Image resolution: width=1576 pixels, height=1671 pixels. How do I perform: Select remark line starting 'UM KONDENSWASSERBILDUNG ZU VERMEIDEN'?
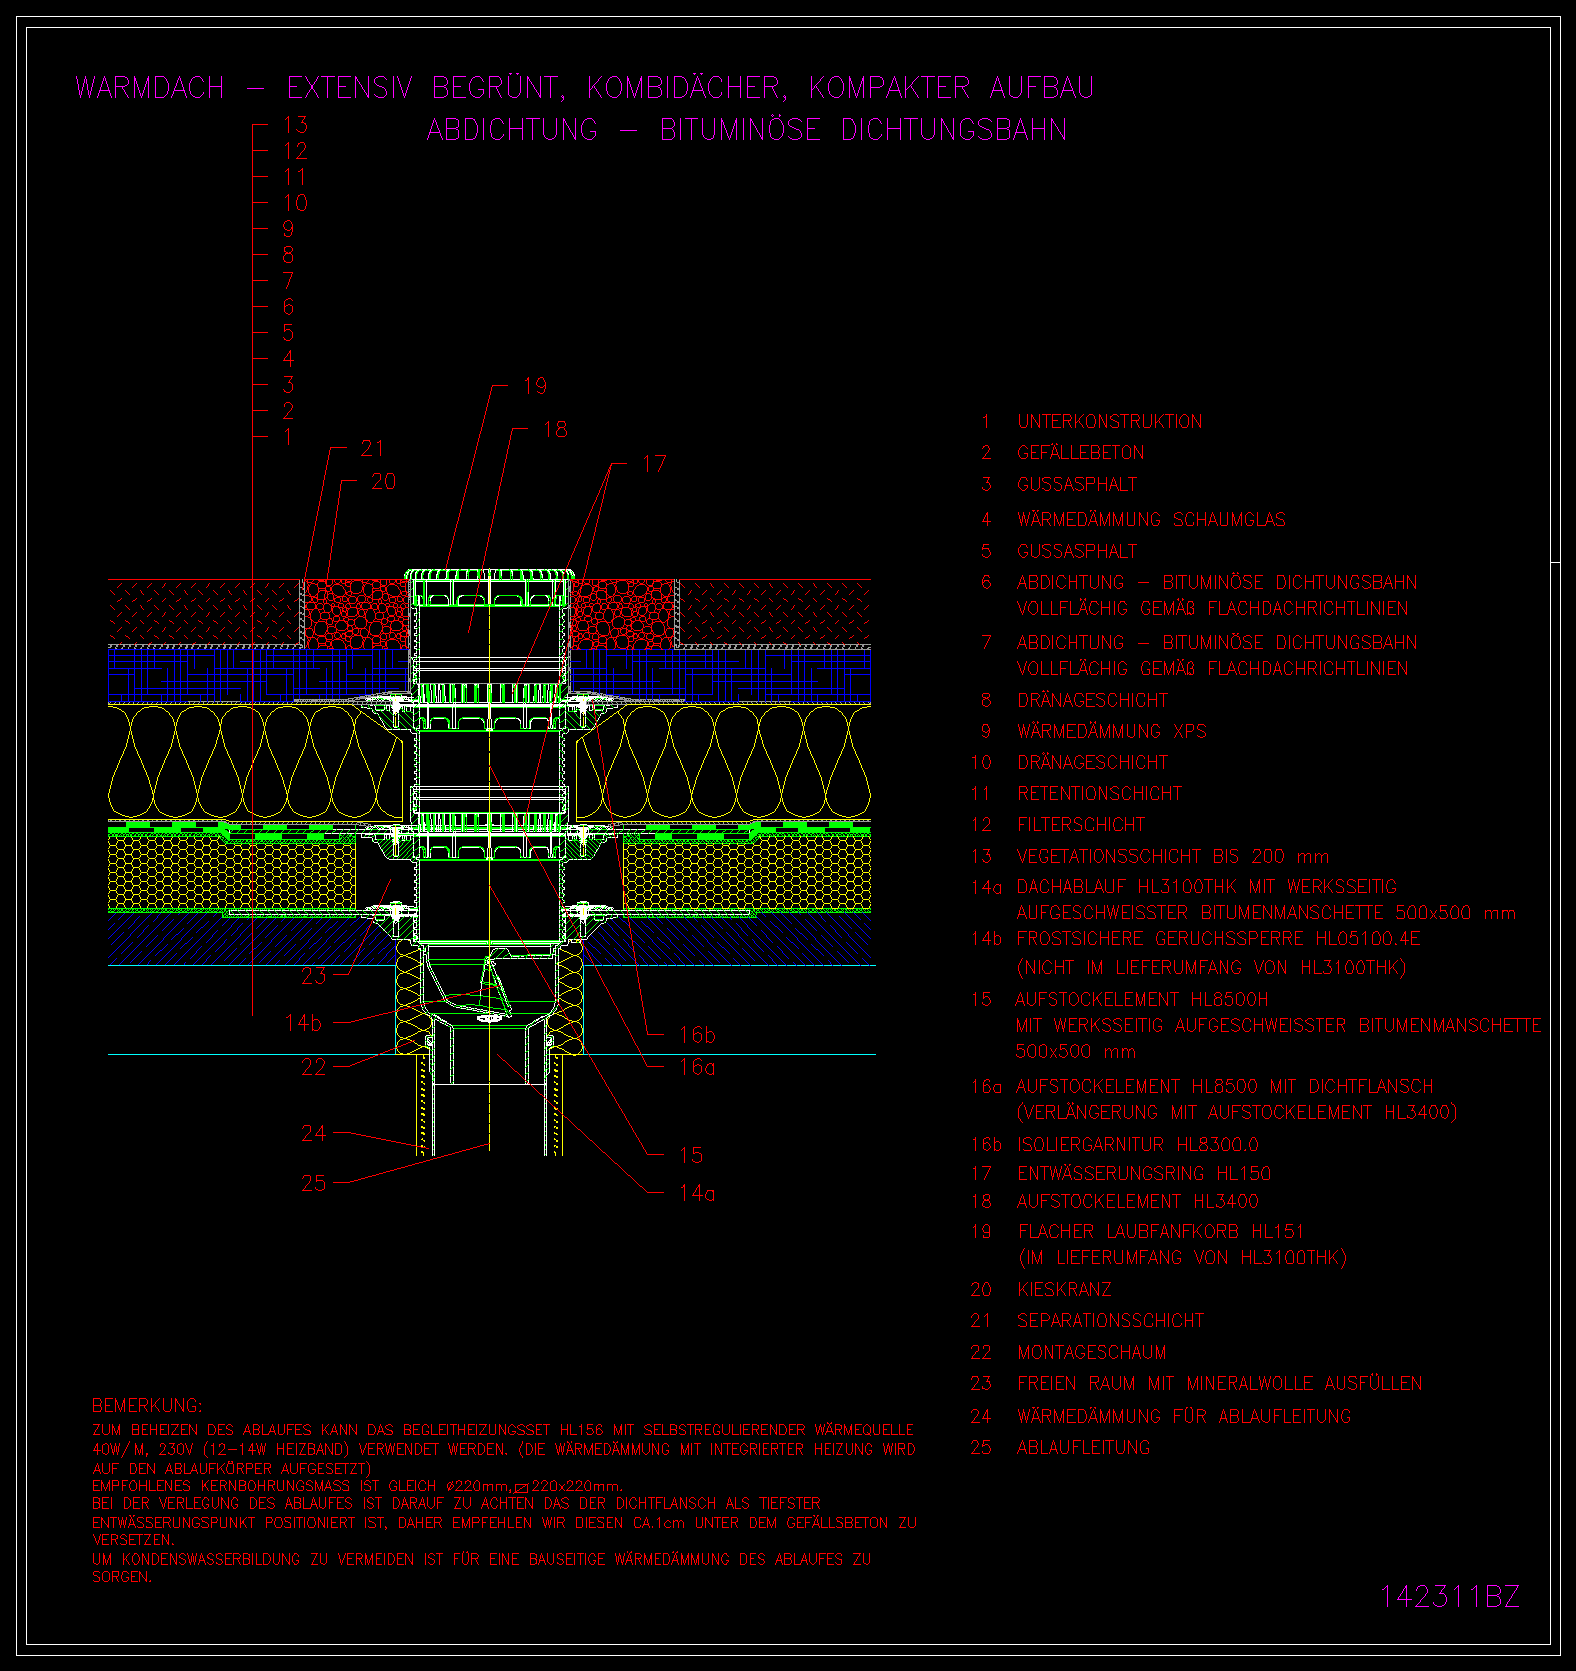point(482,1559)
